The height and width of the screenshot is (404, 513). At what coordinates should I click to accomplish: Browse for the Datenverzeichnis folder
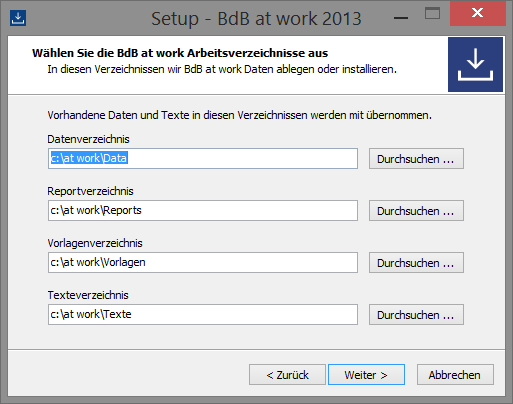(x=416, y=159)
